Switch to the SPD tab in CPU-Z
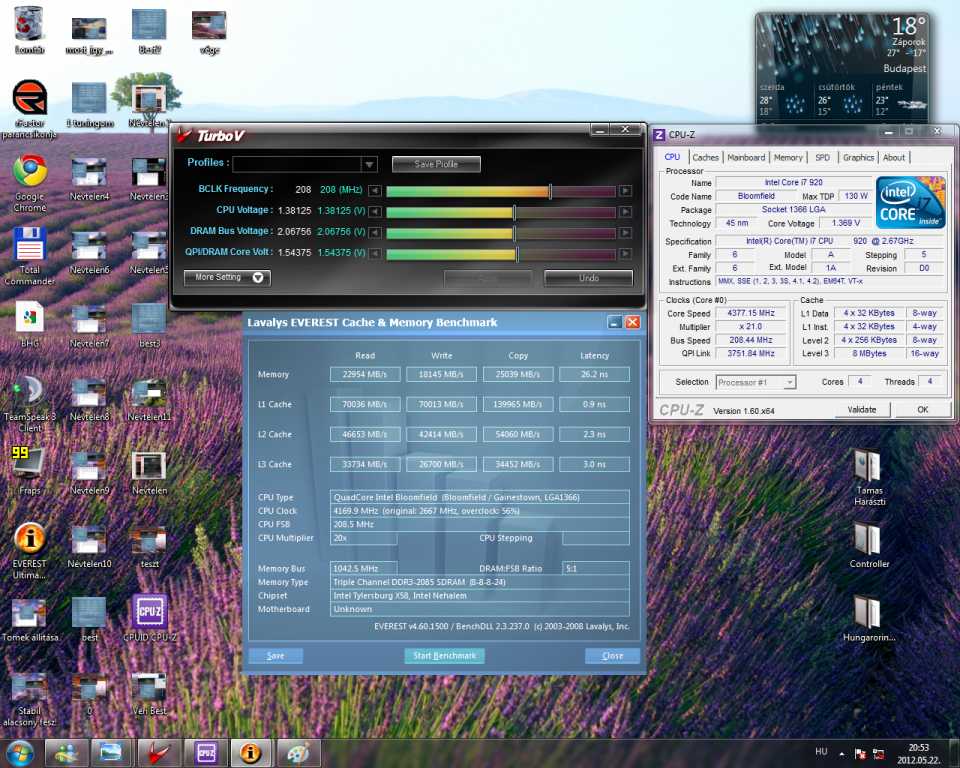This screenshot has height=768, width=960. (822, 157)
